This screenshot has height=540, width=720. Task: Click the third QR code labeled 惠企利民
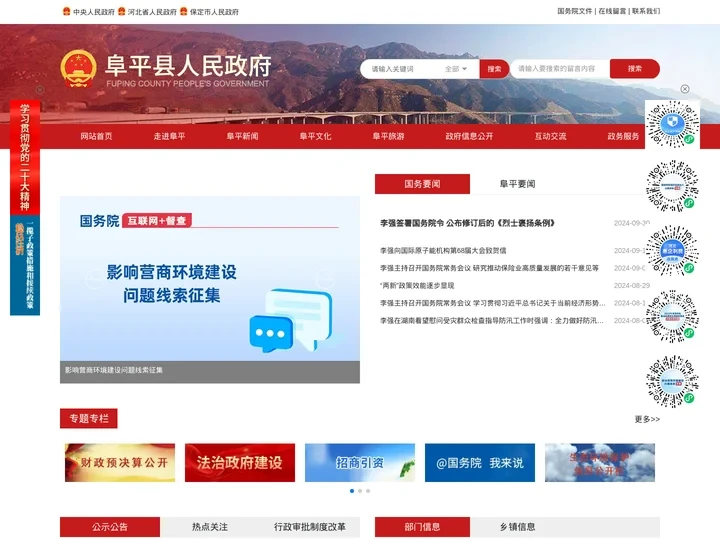click(672, 251)
